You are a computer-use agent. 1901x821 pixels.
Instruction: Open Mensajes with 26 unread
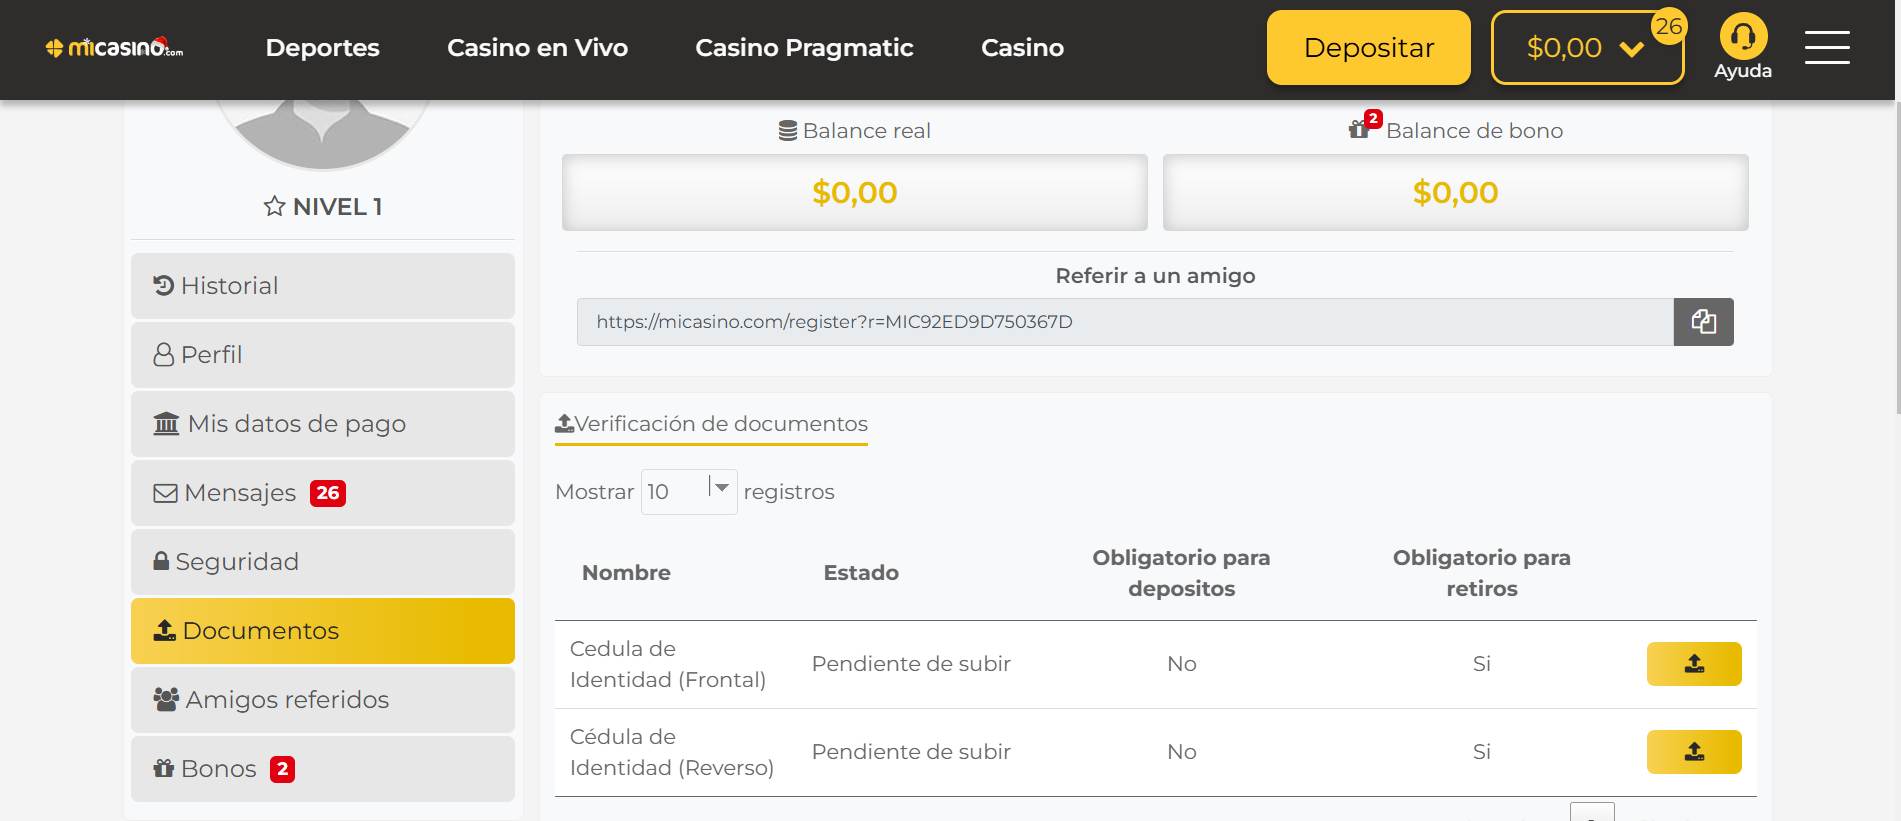tap(322, 493)
